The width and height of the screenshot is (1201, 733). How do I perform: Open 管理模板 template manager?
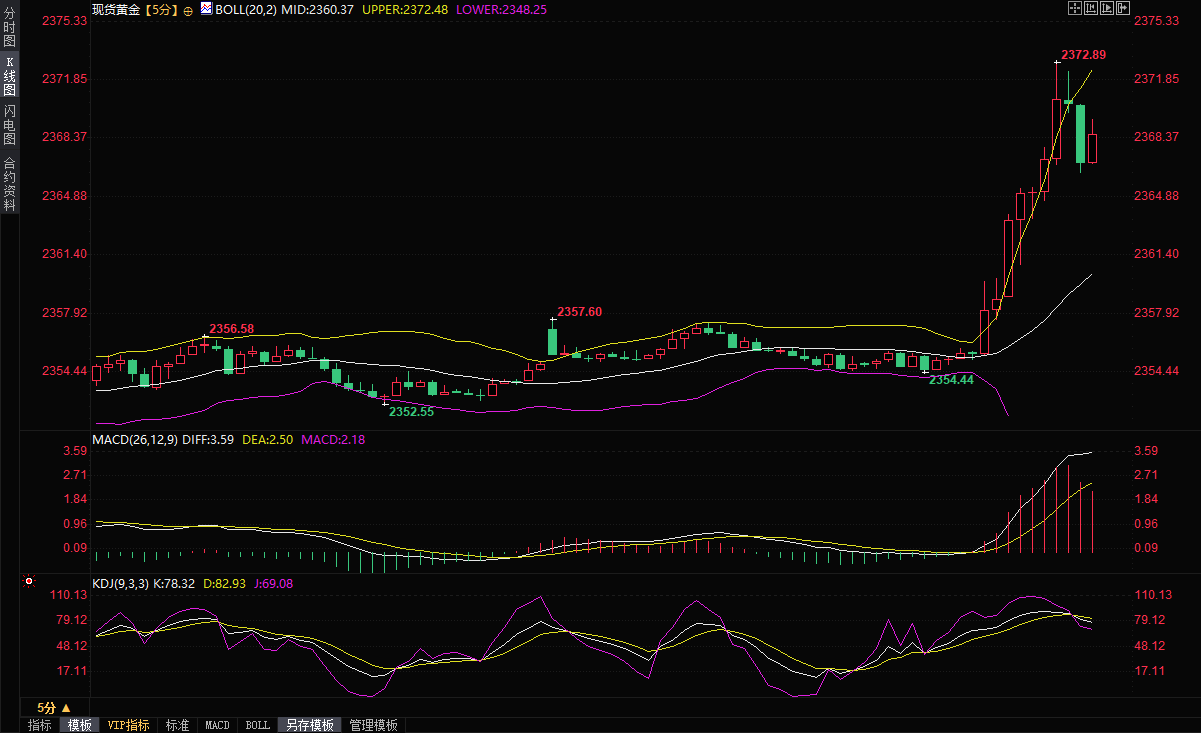coord(373,725)
